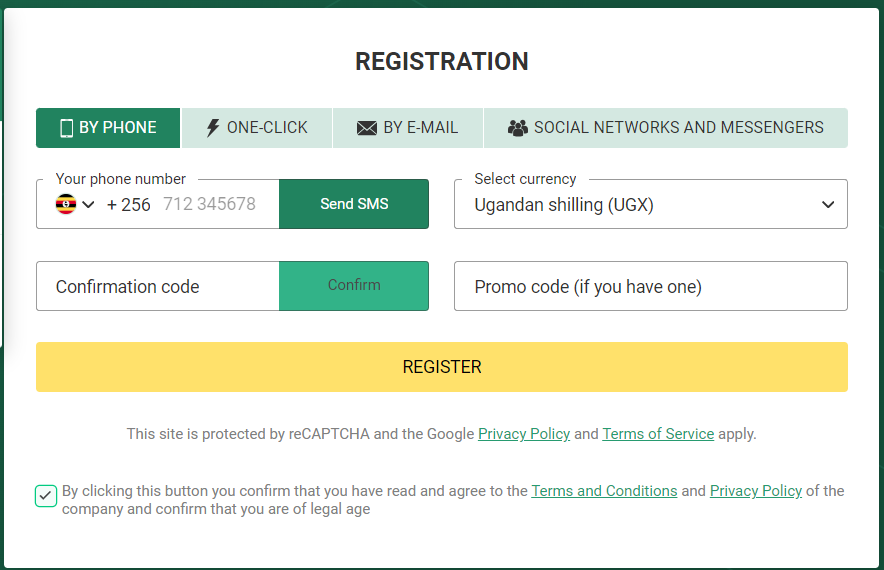884x570 pixels.
Task: Click the yellow REGISTER button
Action: click(442, 367)
